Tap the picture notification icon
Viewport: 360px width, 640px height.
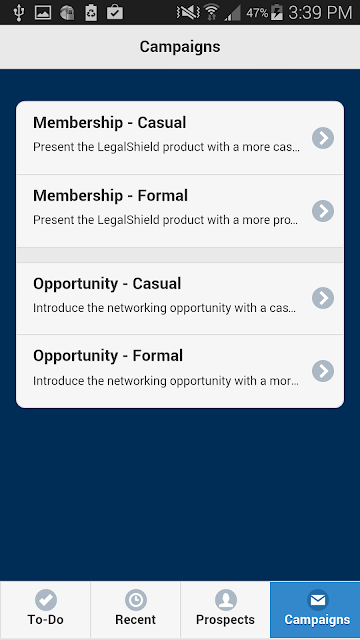(43, 12)
